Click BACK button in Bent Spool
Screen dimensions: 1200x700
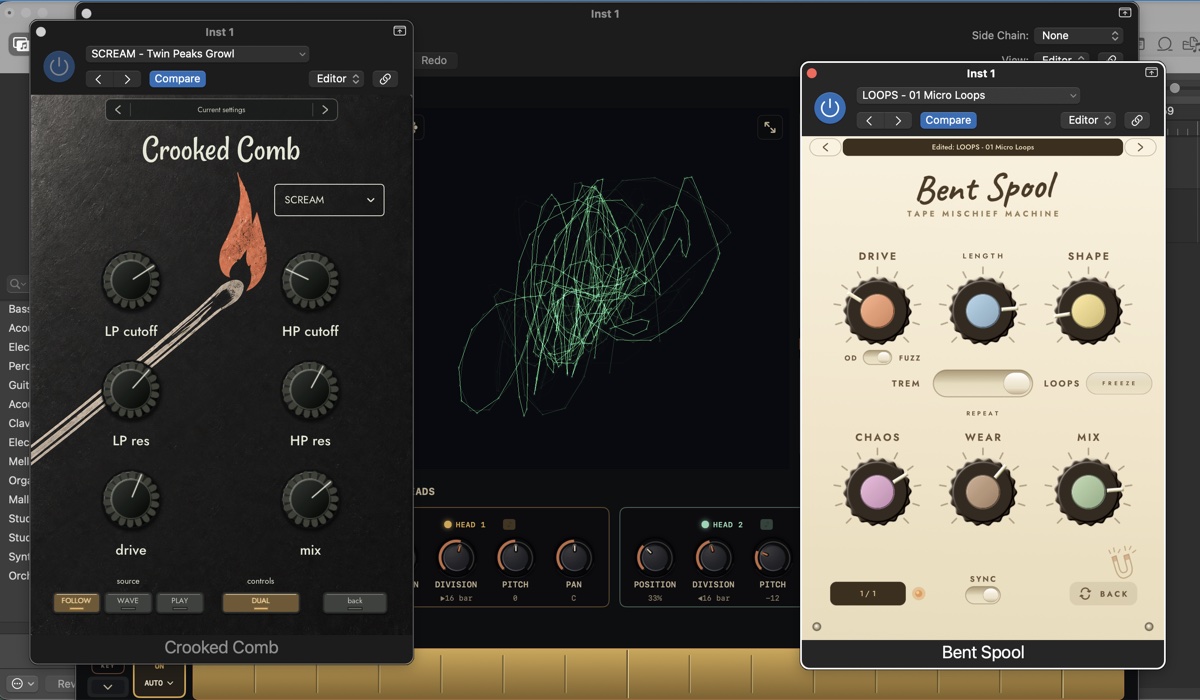click(1103, 594)
